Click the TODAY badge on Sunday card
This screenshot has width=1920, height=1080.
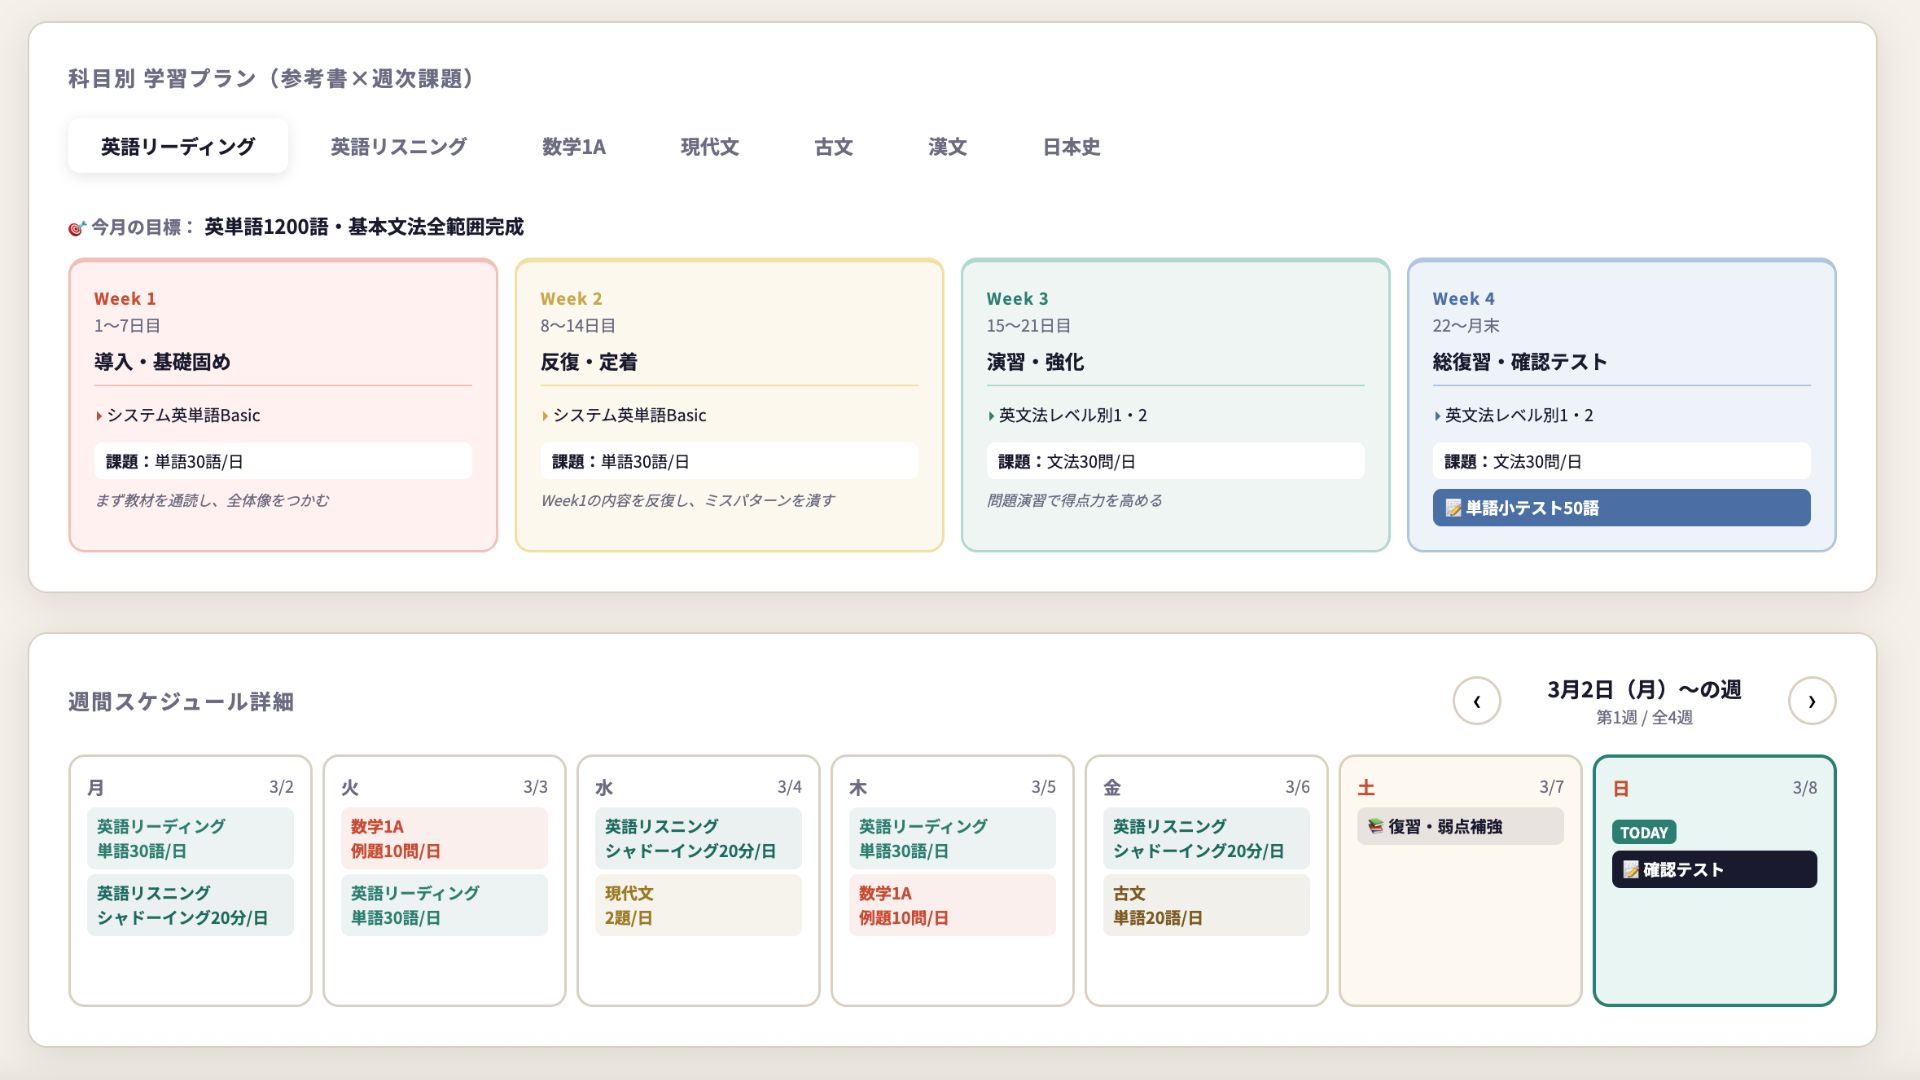coord(1644,831)
